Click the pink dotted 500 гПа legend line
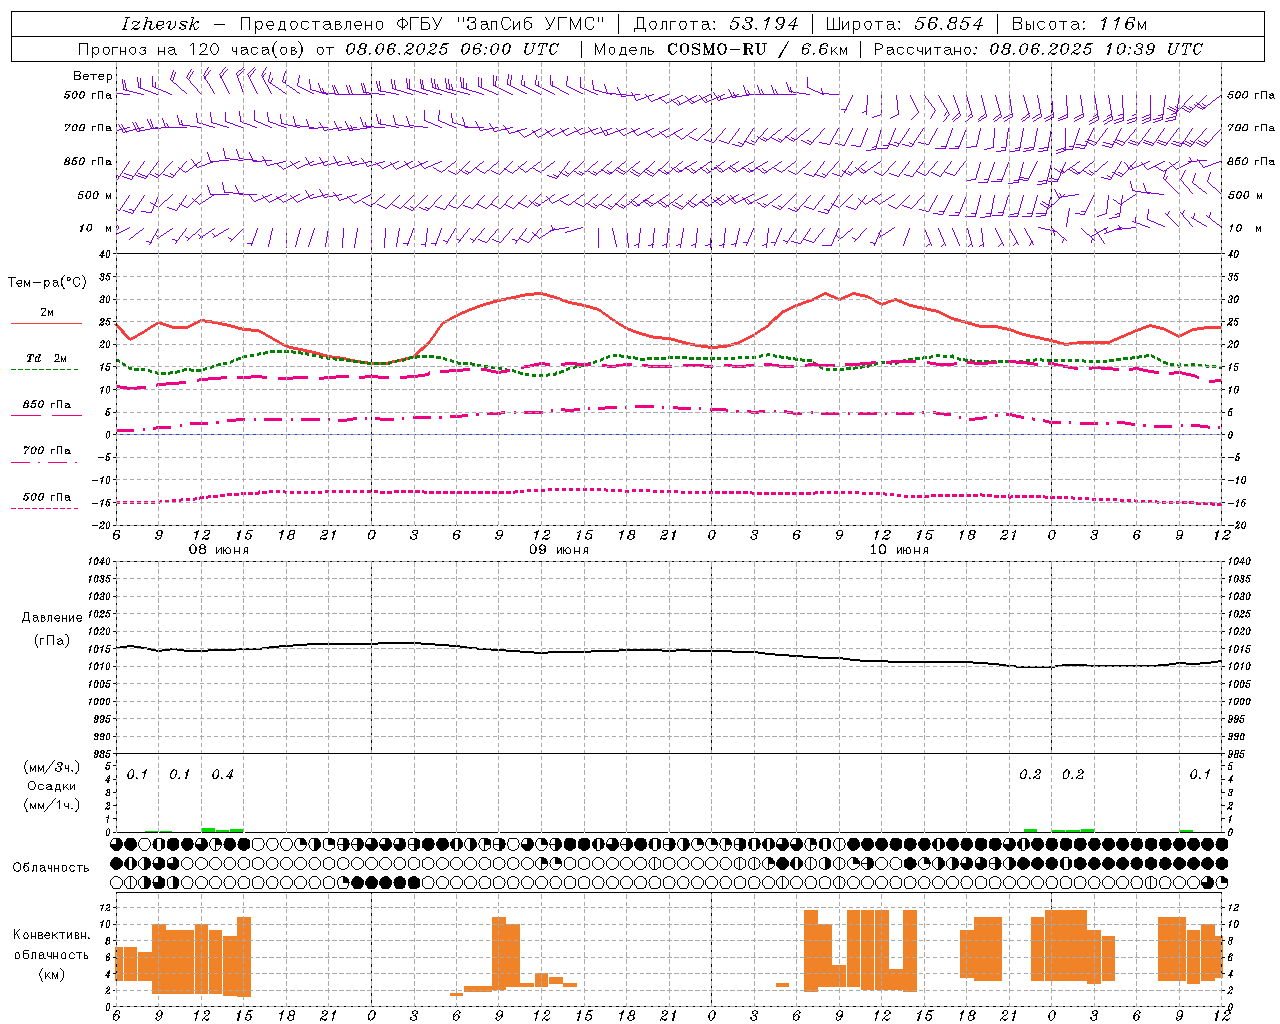1280x1024 pixels. [45, 509]
